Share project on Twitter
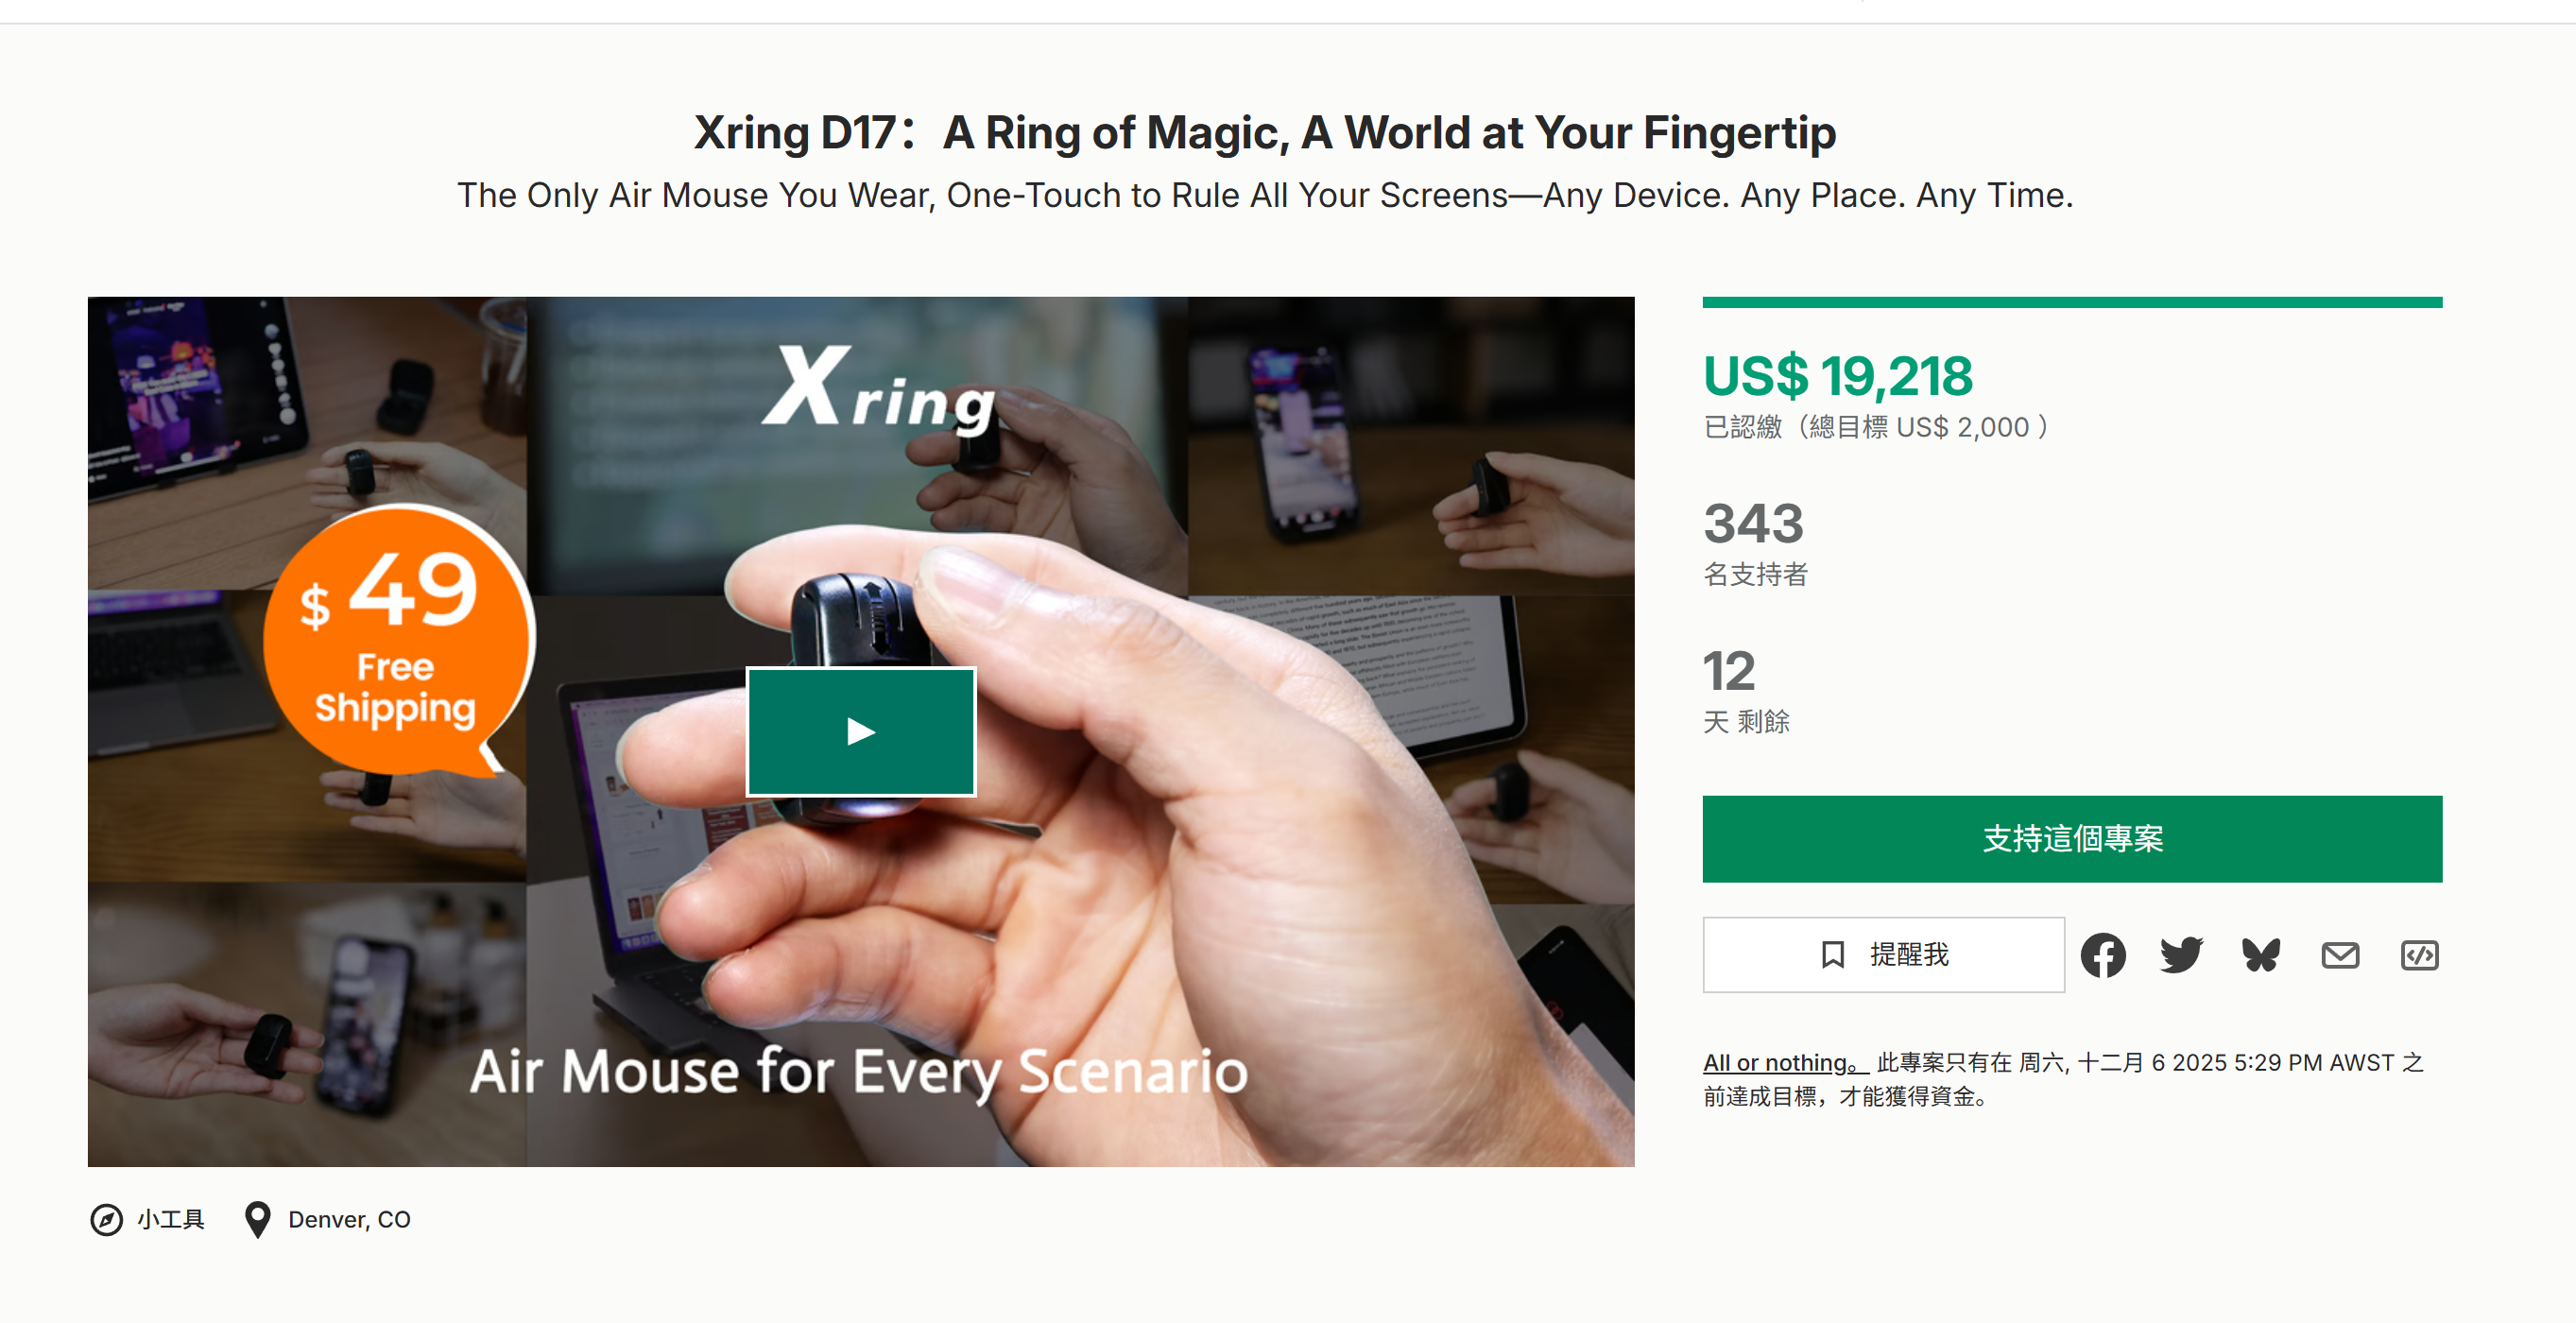Image resolution: width=2576 pixels, height=1323 pixels. (2181, 955)
